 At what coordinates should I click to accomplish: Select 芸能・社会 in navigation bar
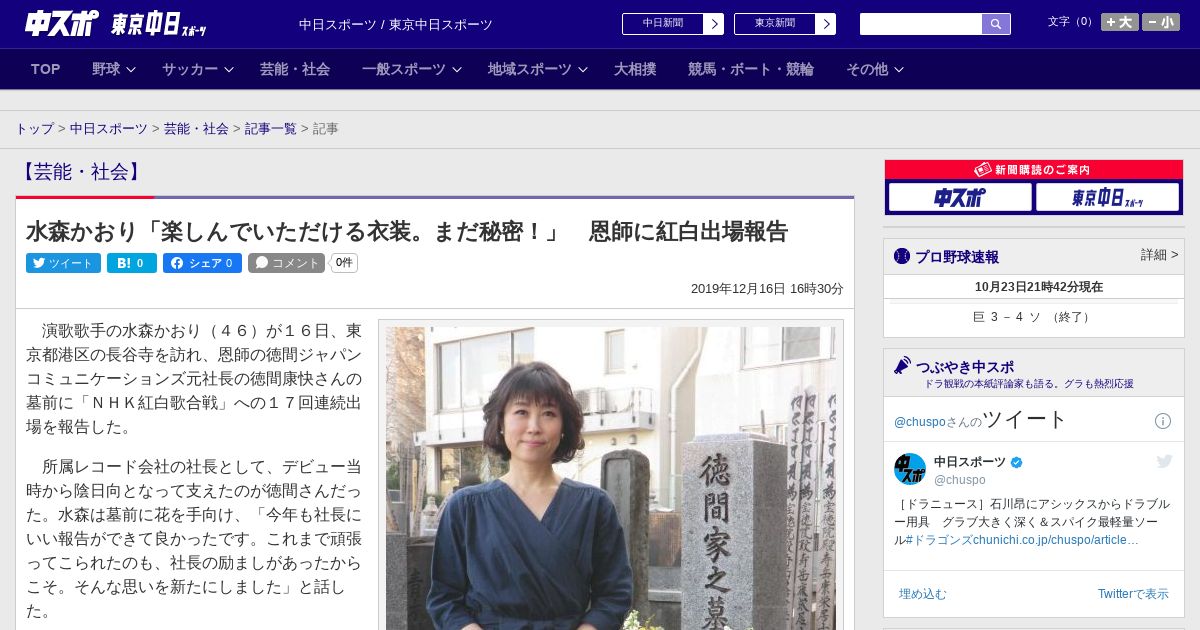click(295, 69)
